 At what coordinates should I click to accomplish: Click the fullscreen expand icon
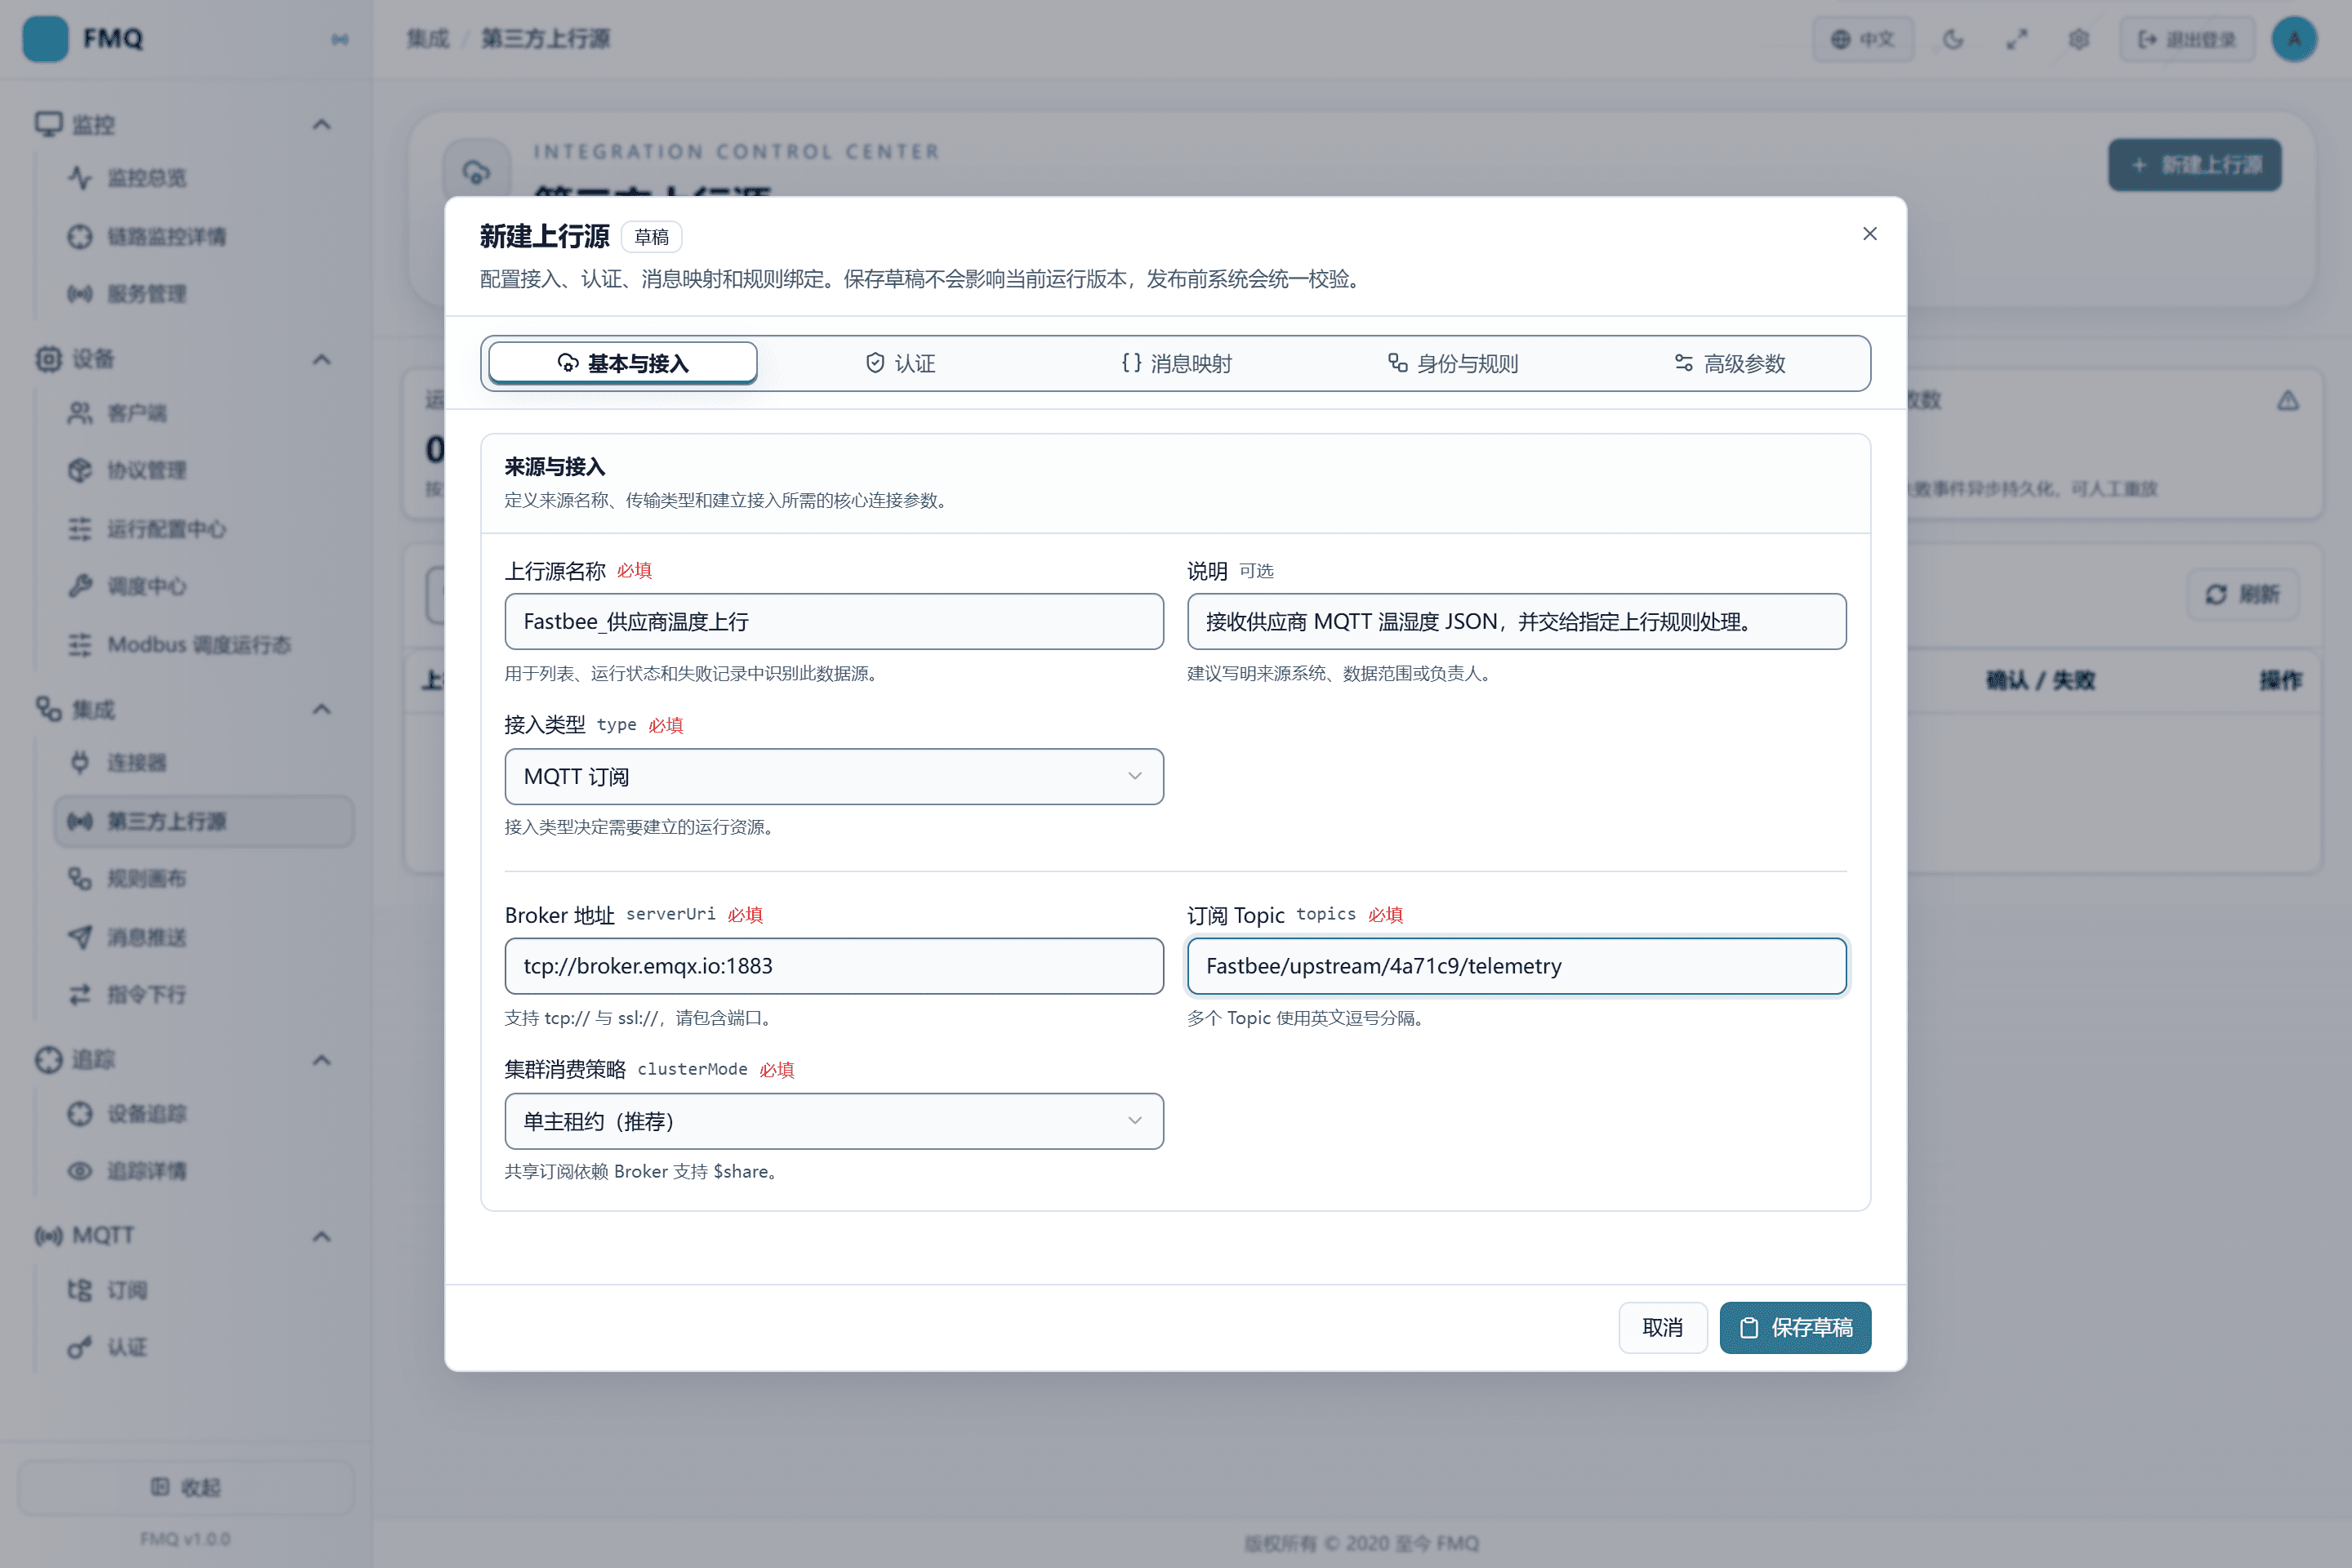[x=2016, y=39]
